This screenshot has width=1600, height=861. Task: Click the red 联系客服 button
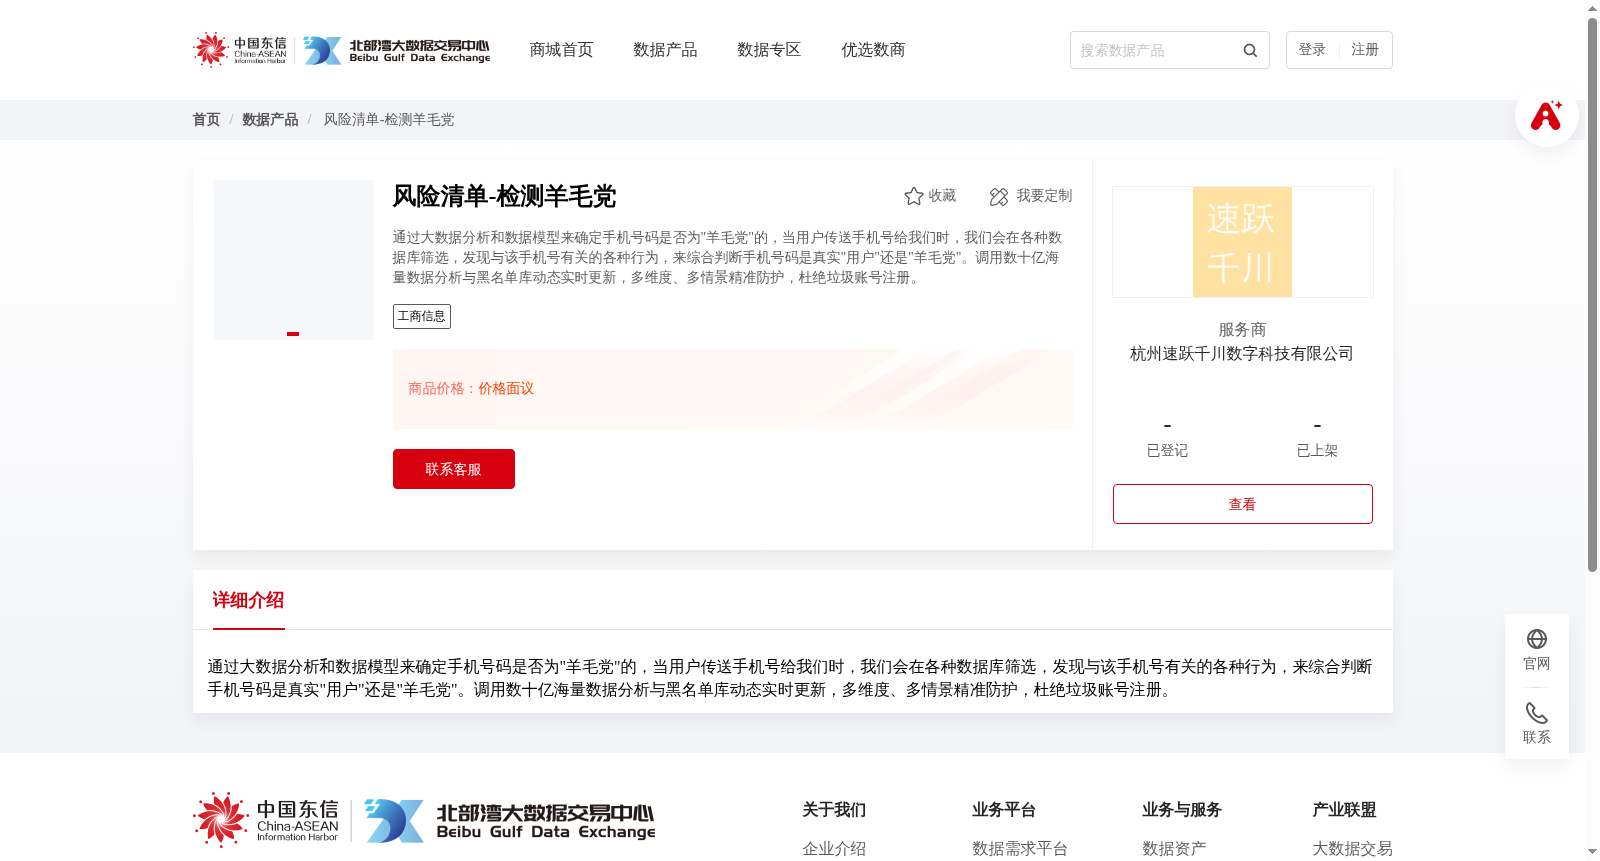pyautogui.click(x=454, y=469)
